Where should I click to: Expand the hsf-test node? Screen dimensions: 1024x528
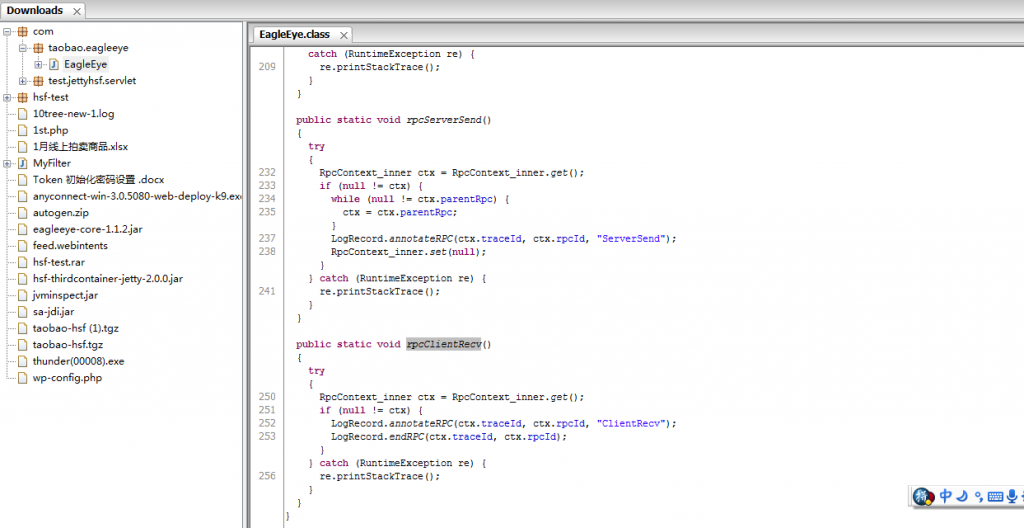[x=7, y=97]
